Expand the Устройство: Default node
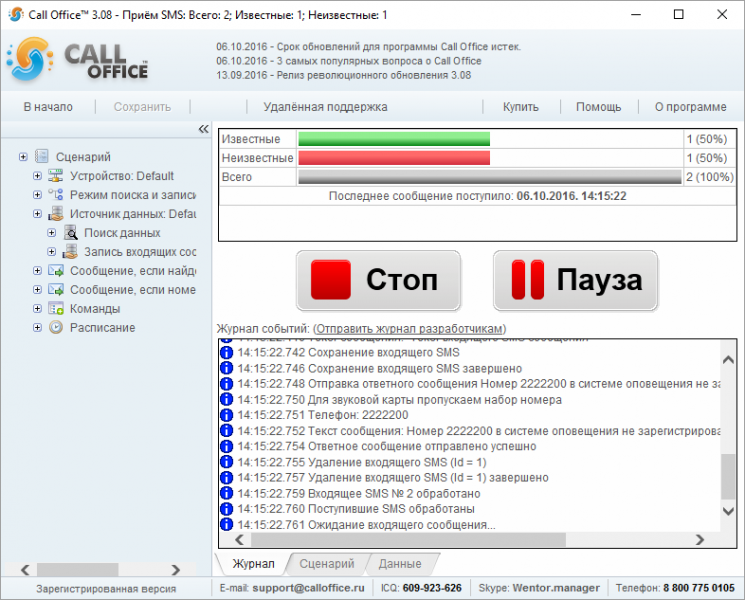This screenshot has height=600, width=745. pyautogui.click(x=37, y=176)
